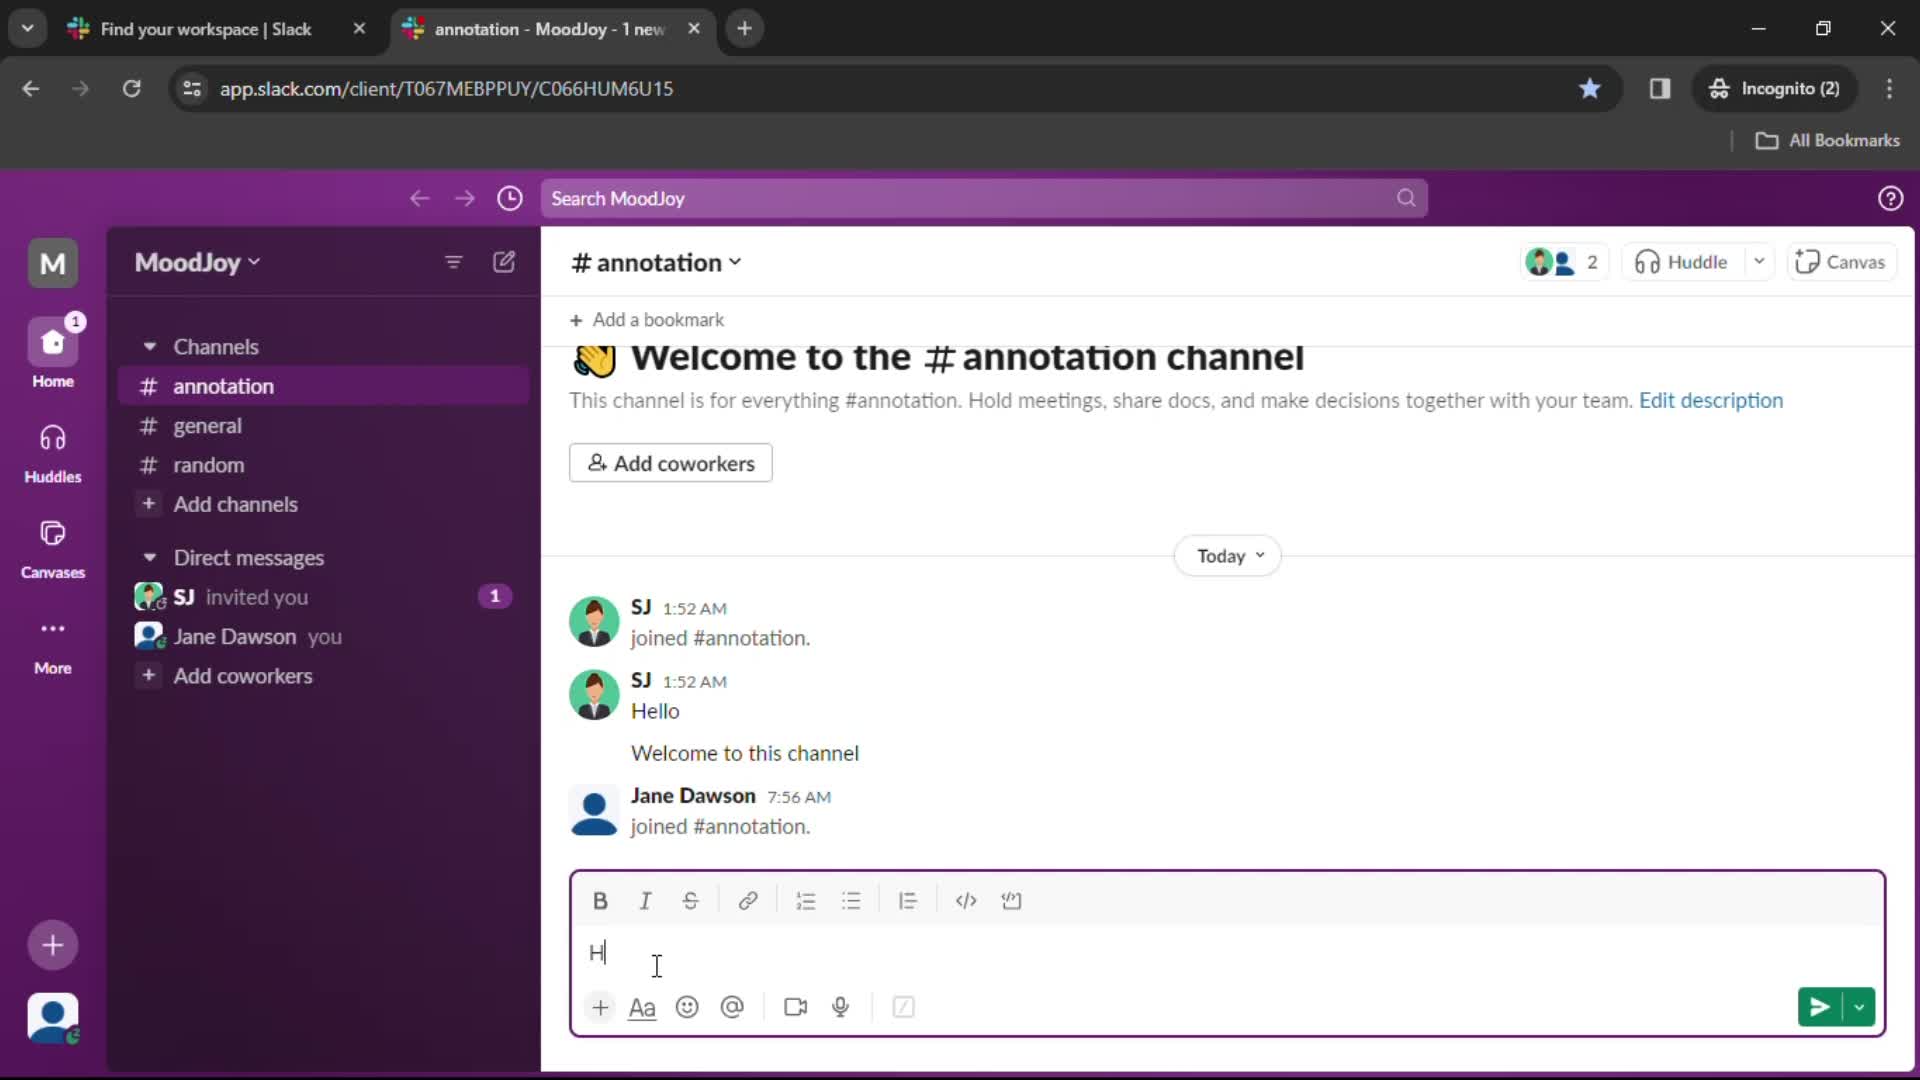
Task: Start a bulleted list in composer
Action: (851, 901)
